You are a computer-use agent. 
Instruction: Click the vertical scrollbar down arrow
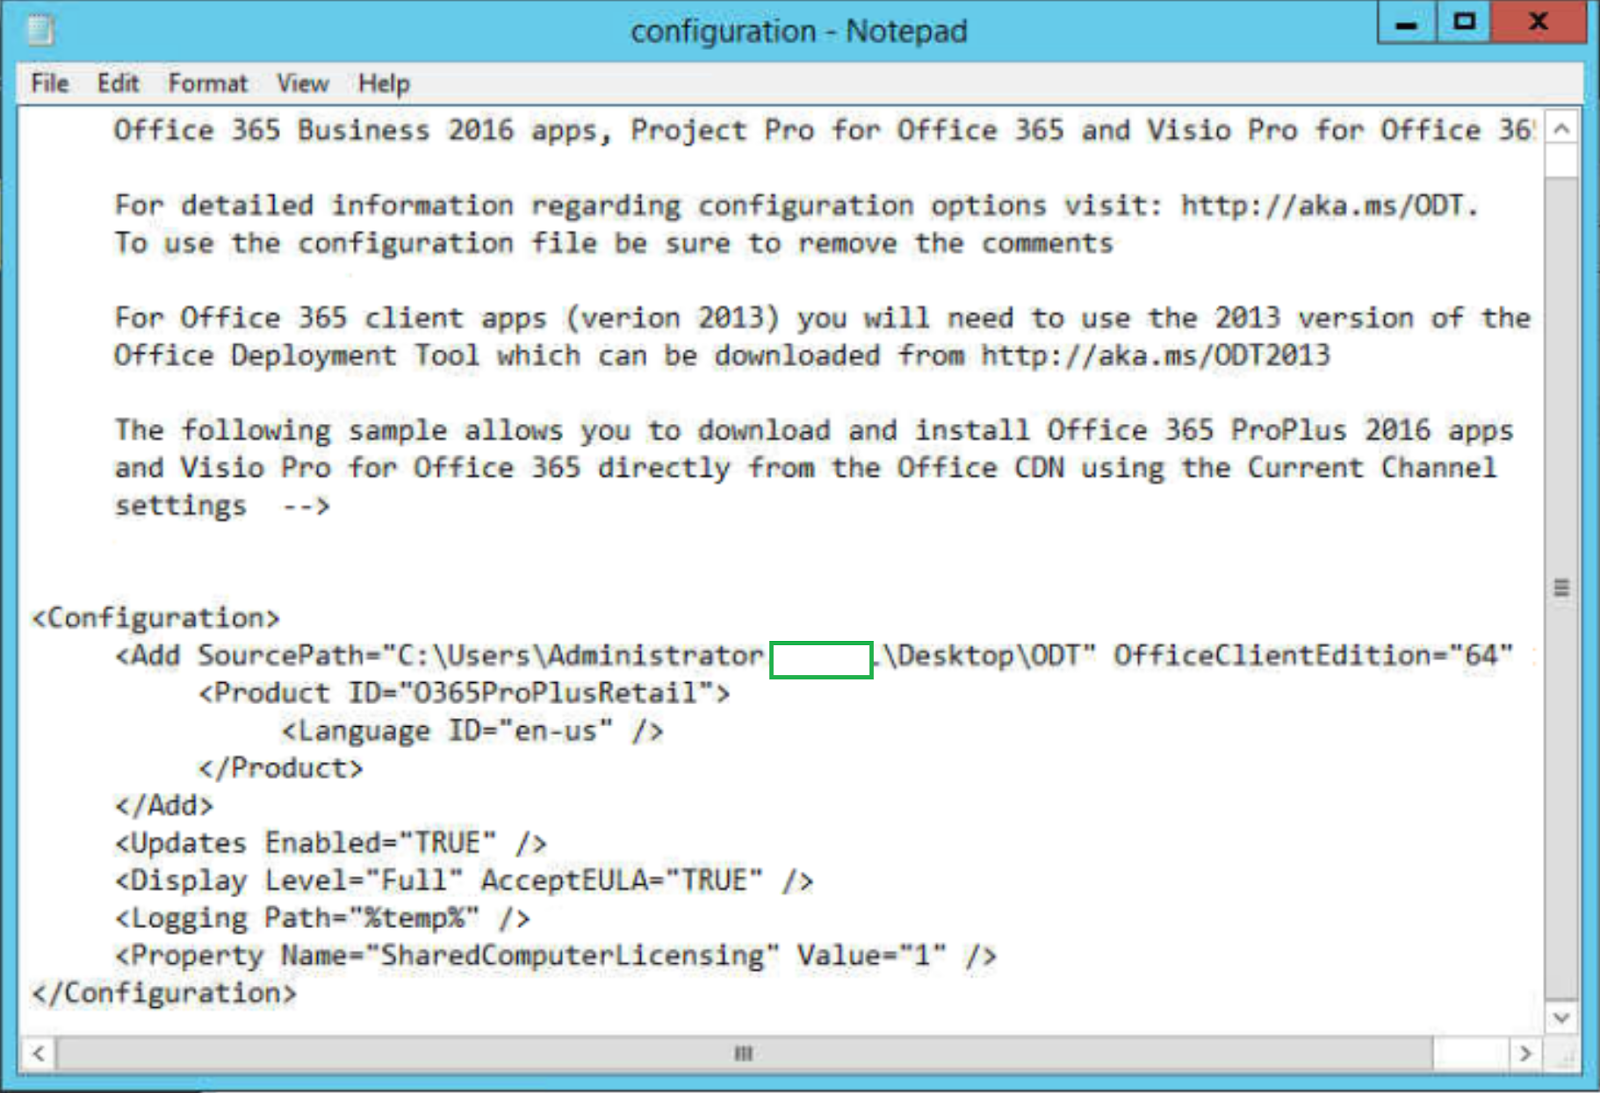tap(1561, 1018)
